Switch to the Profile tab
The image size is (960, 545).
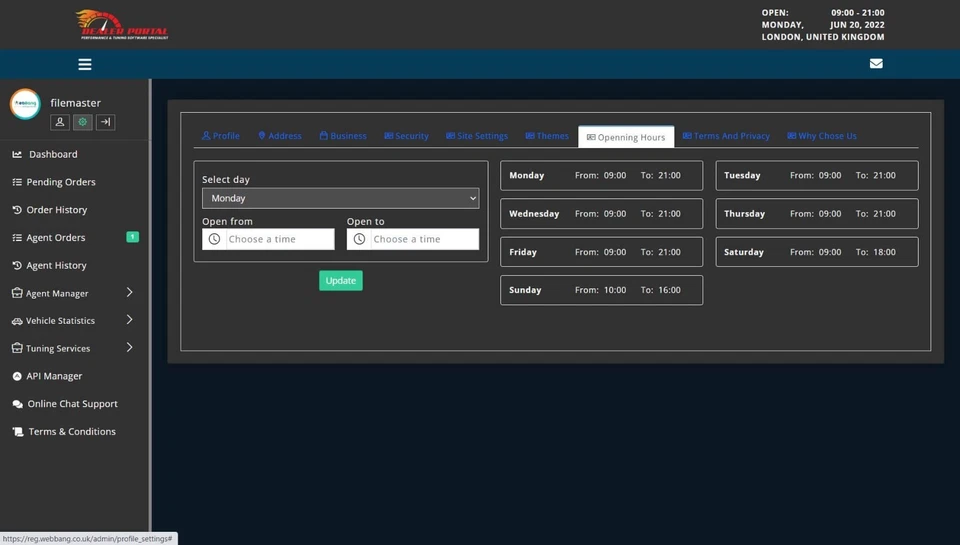click(220, 136)
